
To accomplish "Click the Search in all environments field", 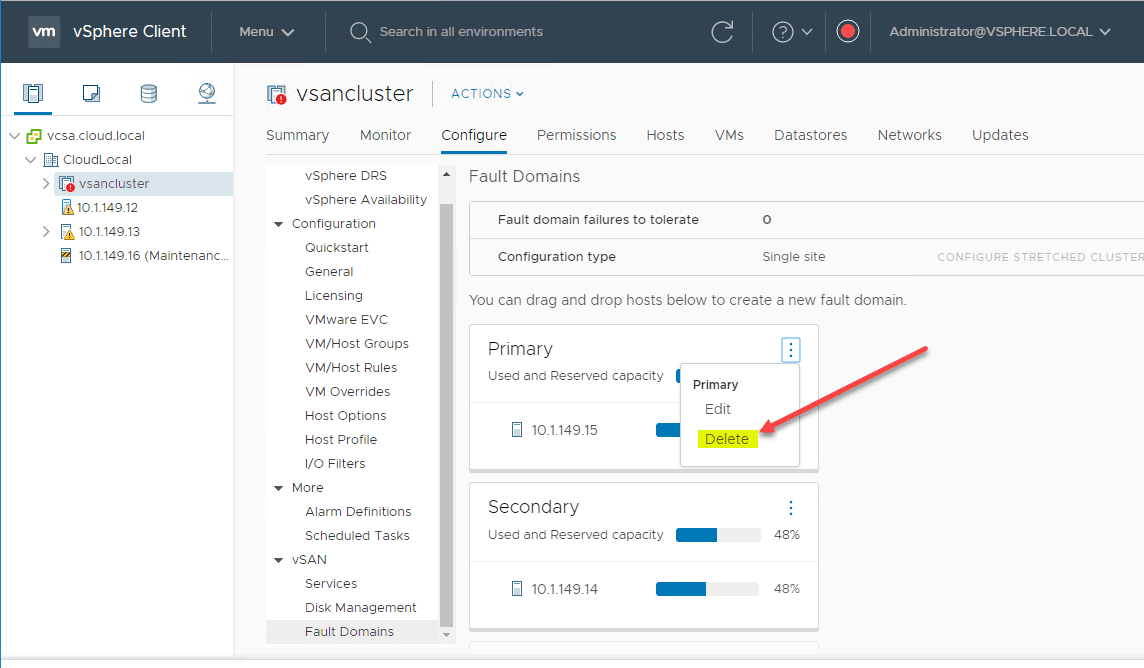I will 461,32.
